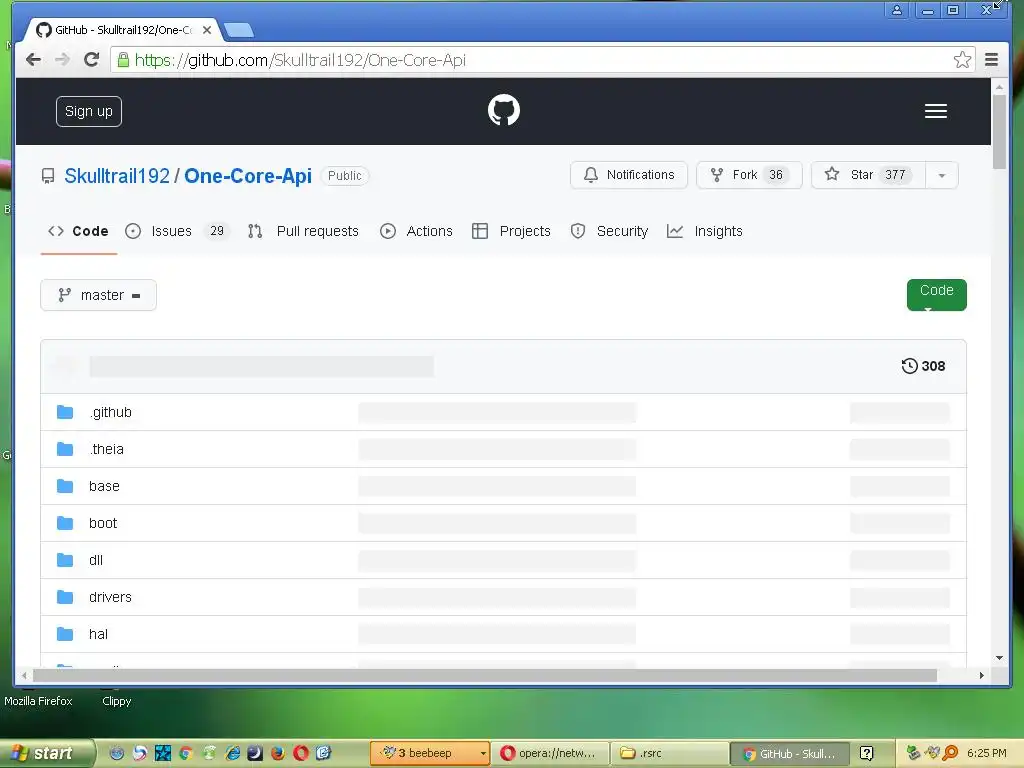
Task: Select the Code tab
Action: coord(78,231)
